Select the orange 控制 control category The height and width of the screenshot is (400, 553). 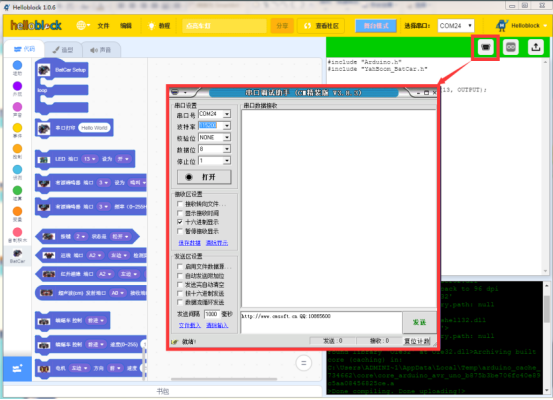coord(17,151)
